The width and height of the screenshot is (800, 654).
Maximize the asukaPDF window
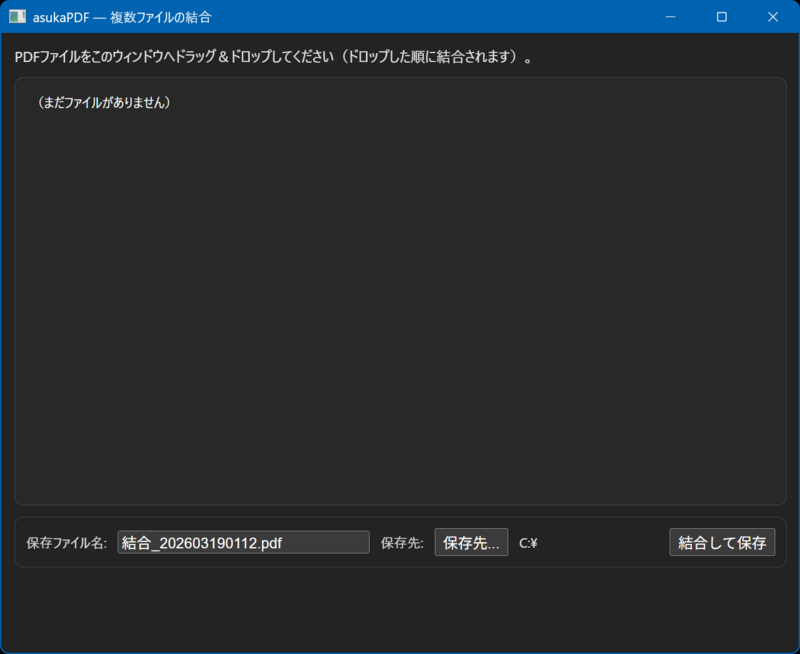click(721, 17)
